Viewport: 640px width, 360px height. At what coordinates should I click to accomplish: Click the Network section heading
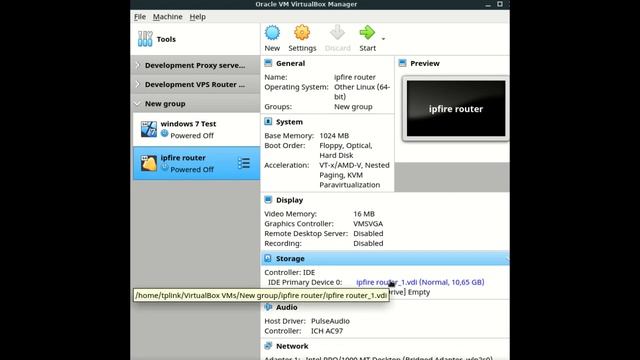[x=292, y=346]
